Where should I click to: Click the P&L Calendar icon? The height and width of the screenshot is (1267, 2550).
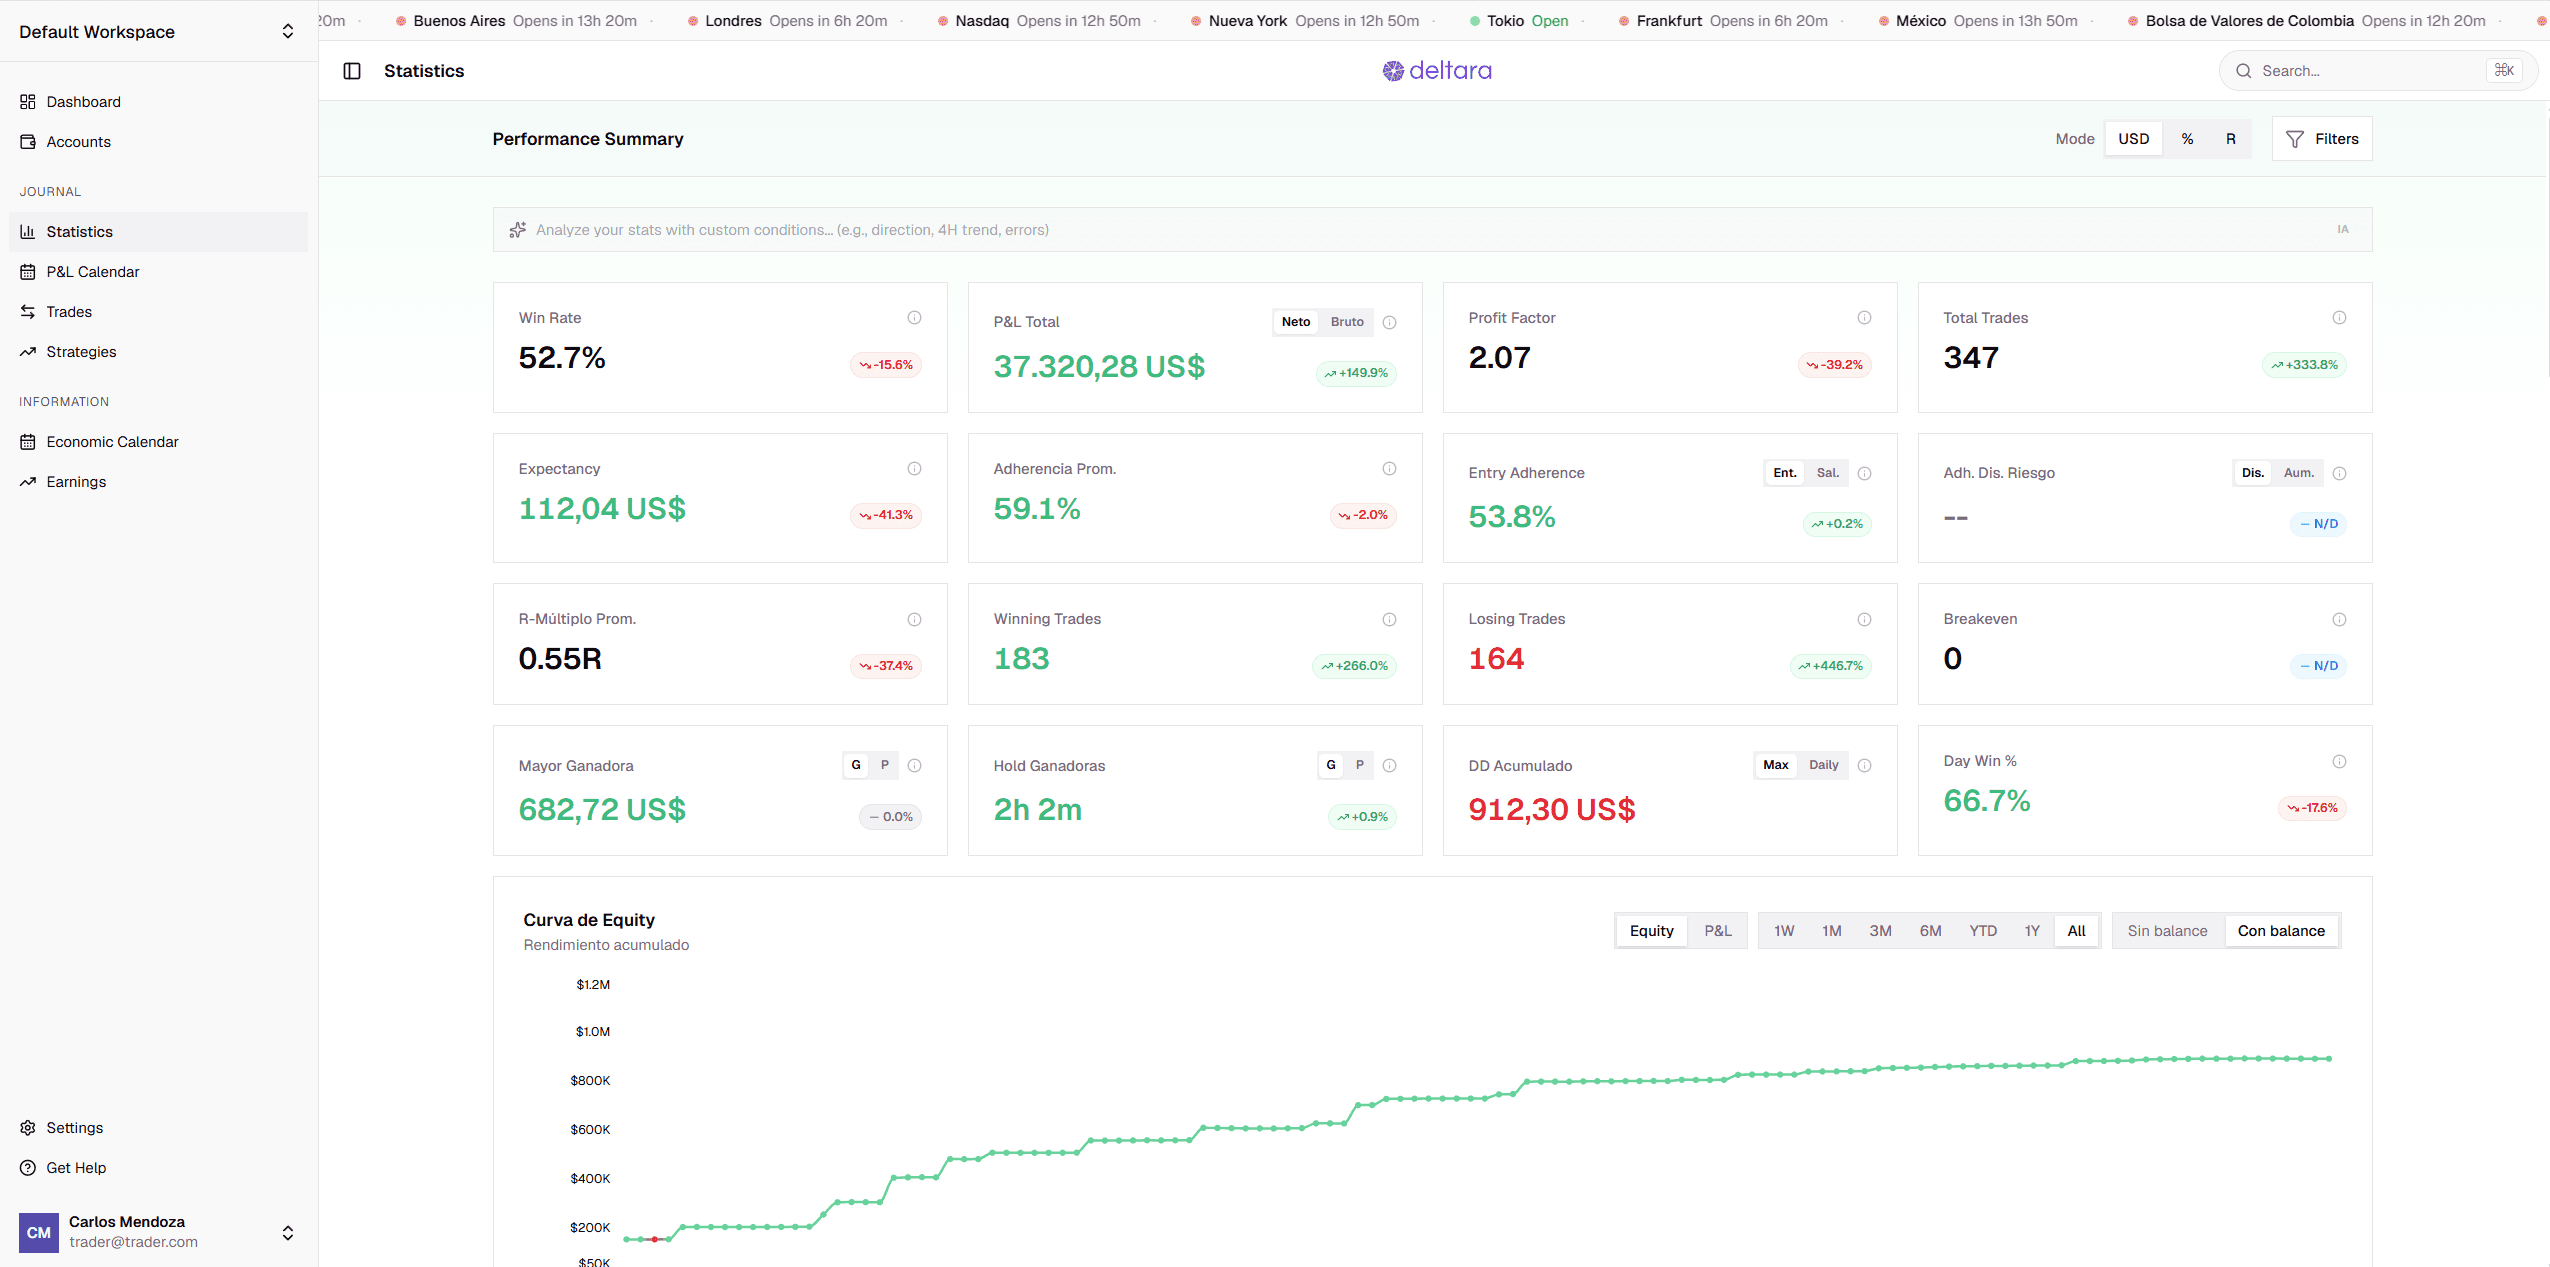(x=28, y=272)
